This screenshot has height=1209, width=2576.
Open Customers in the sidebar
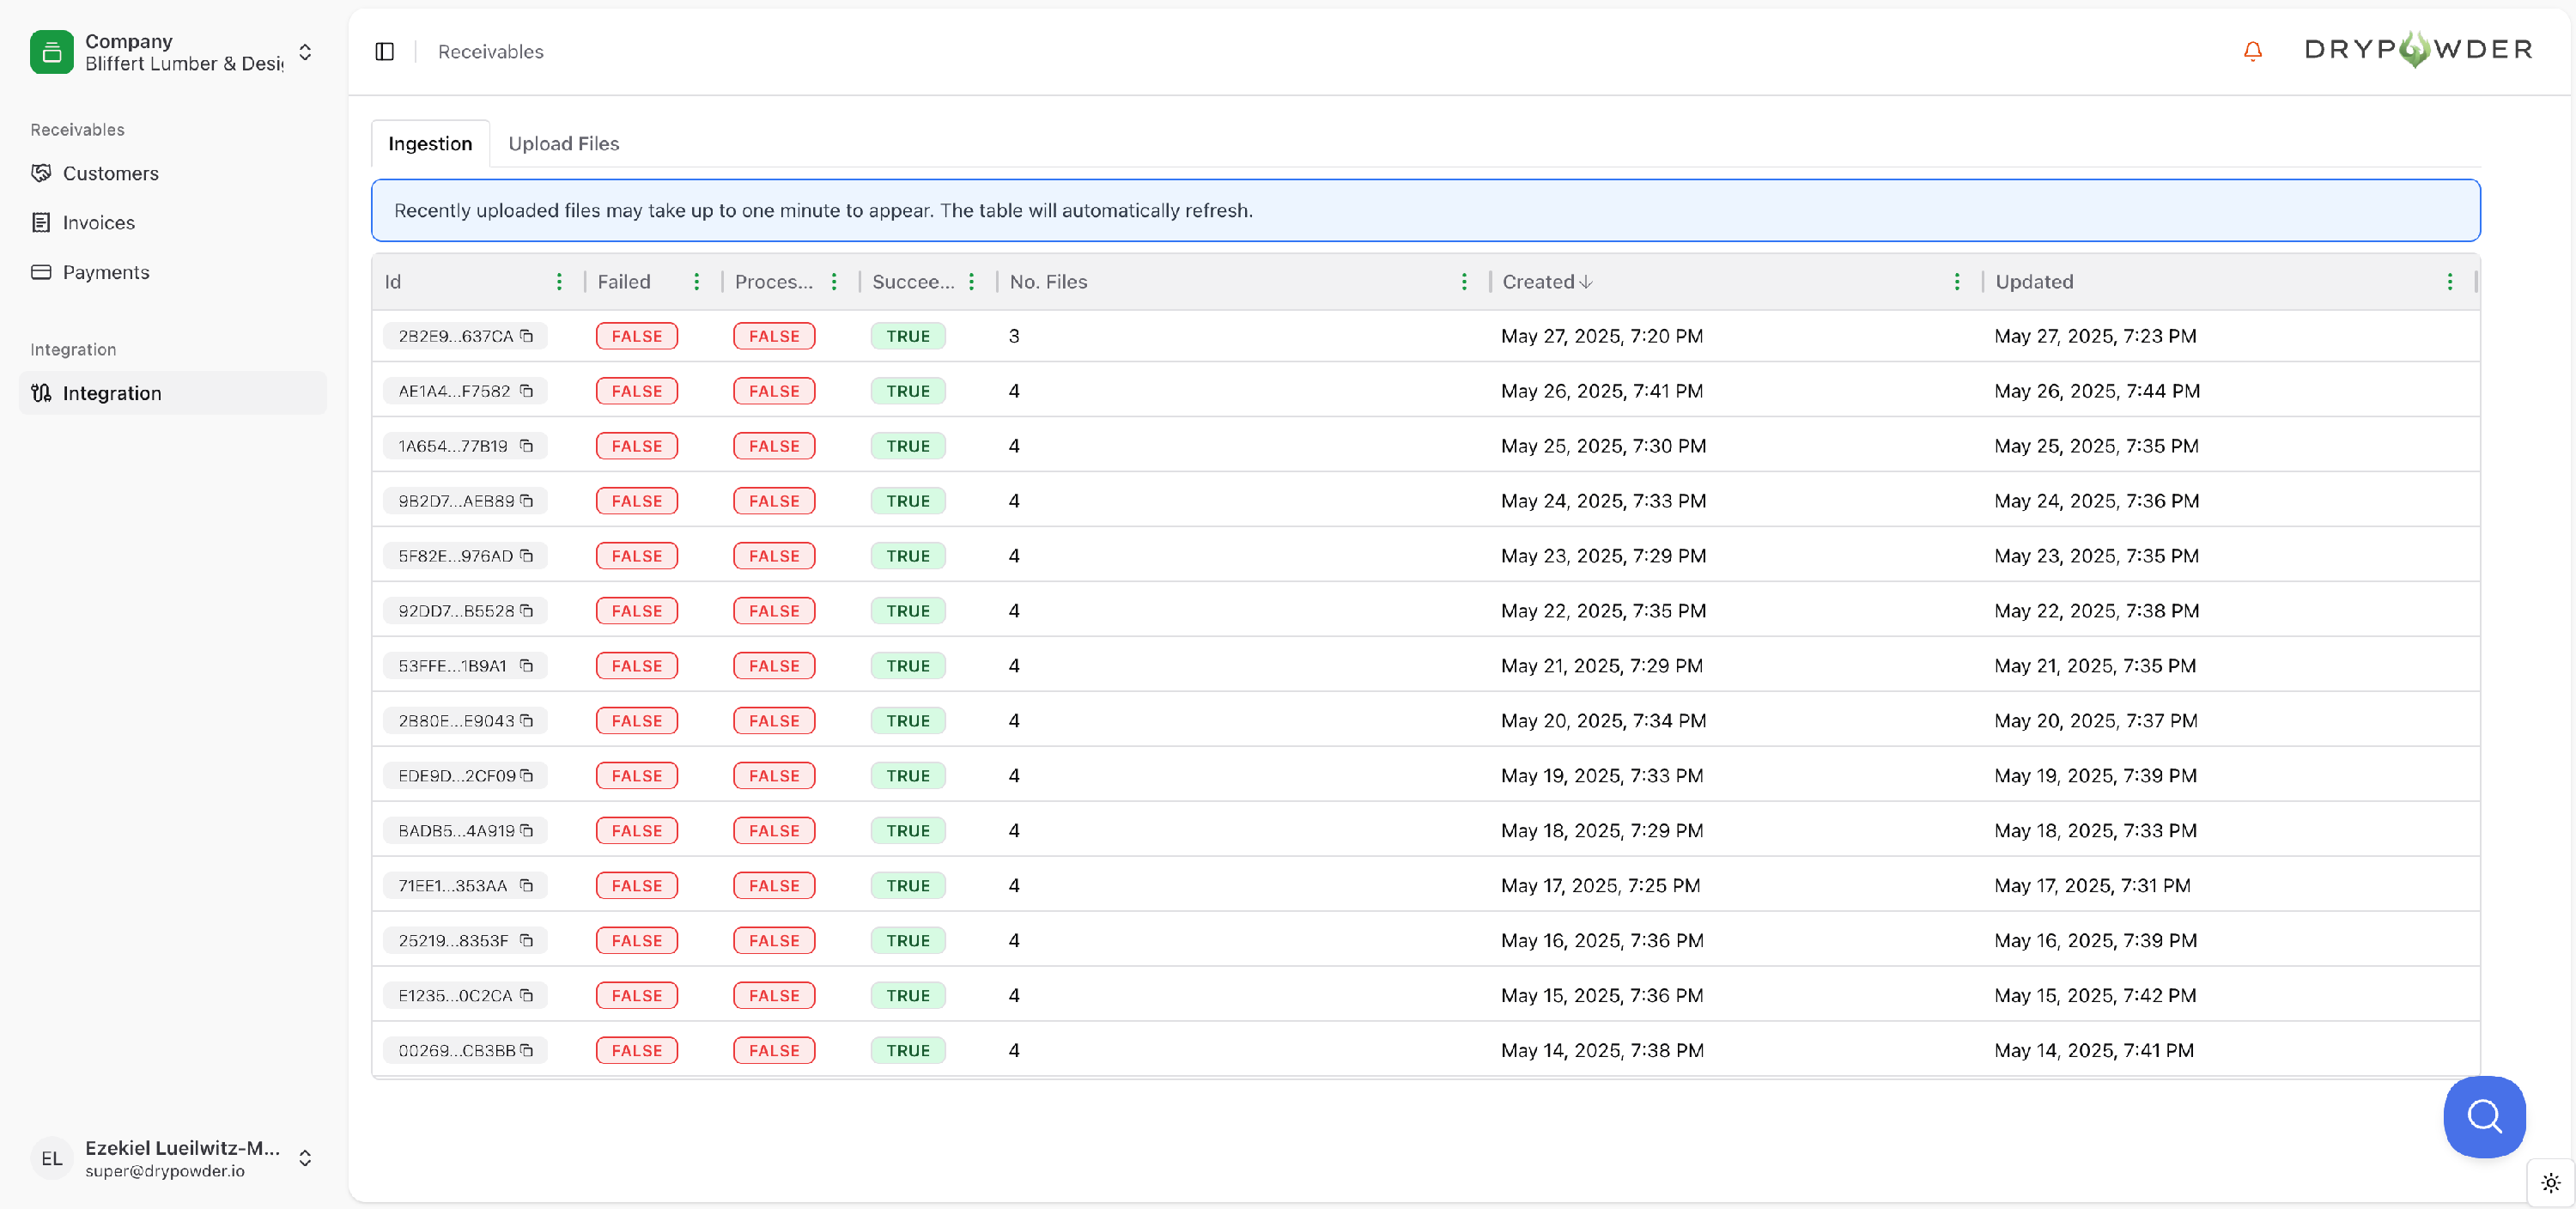point(172,173)
